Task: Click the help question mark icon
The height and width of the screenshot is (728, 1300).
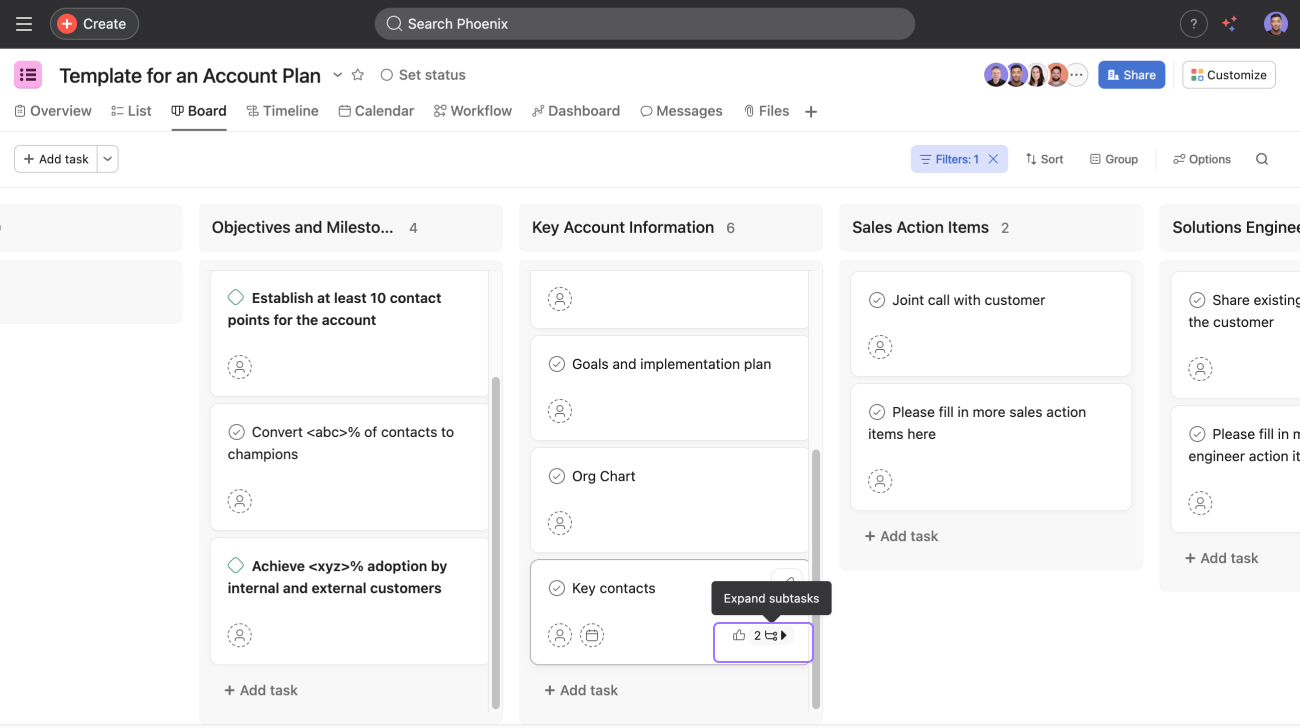Action: coord(1192,24)
